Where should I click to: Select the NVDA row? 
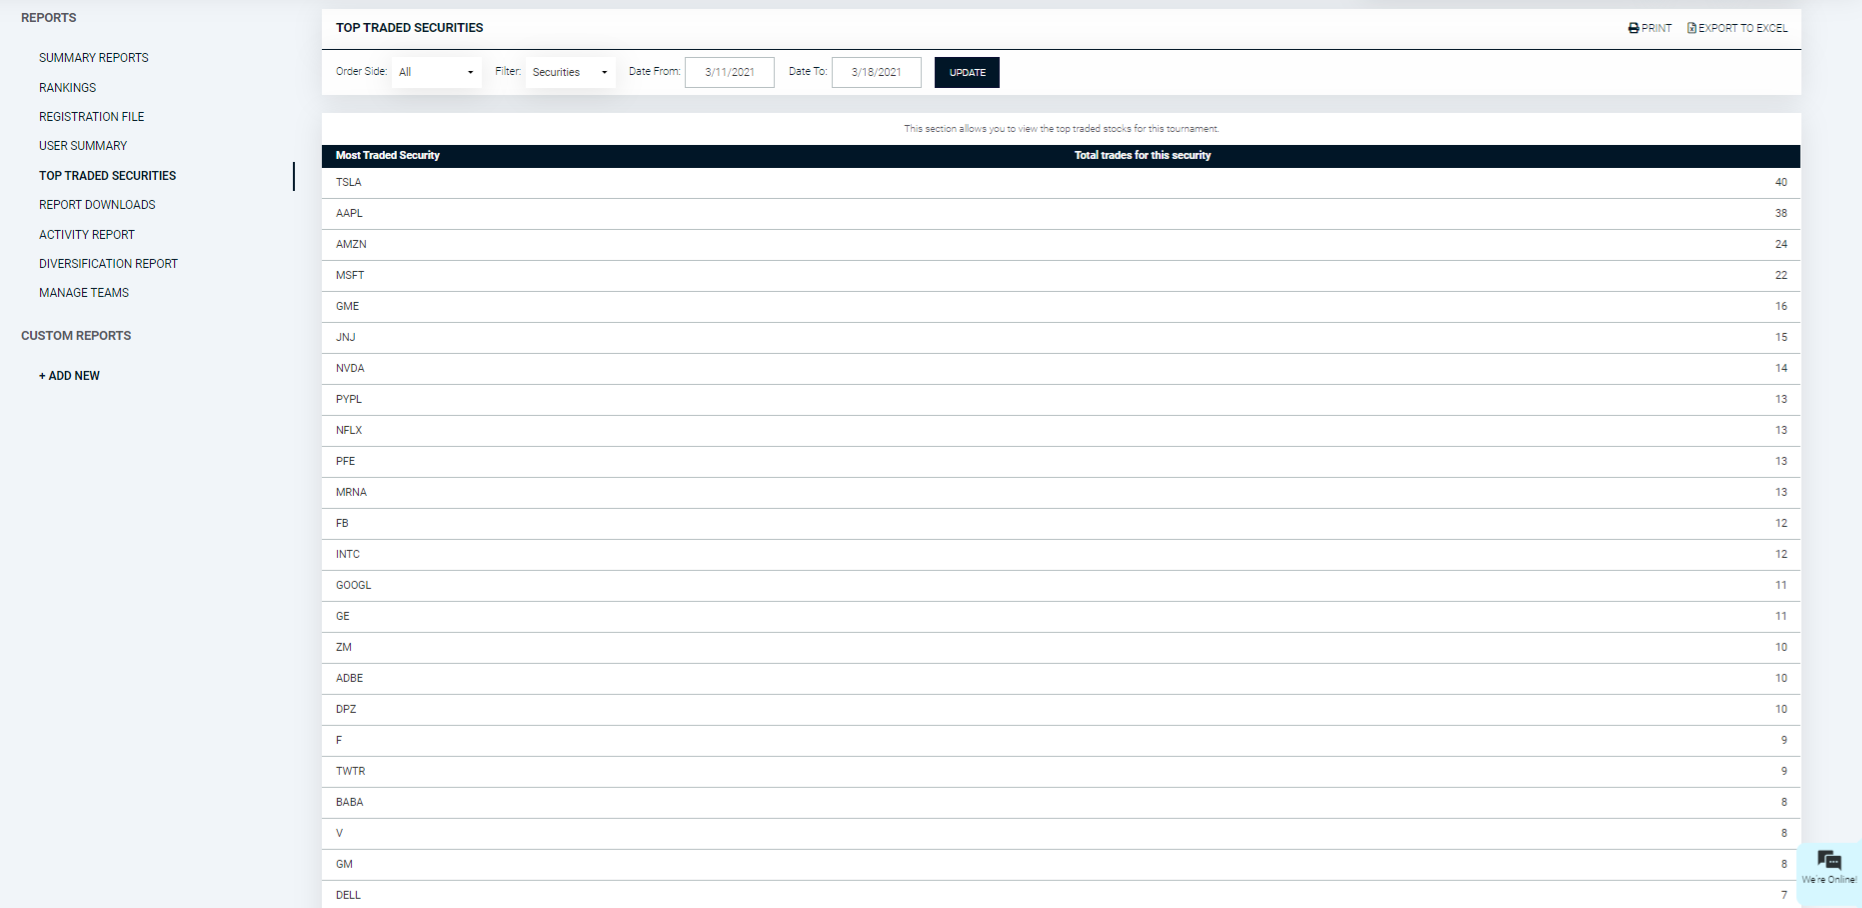[1061, 368]
